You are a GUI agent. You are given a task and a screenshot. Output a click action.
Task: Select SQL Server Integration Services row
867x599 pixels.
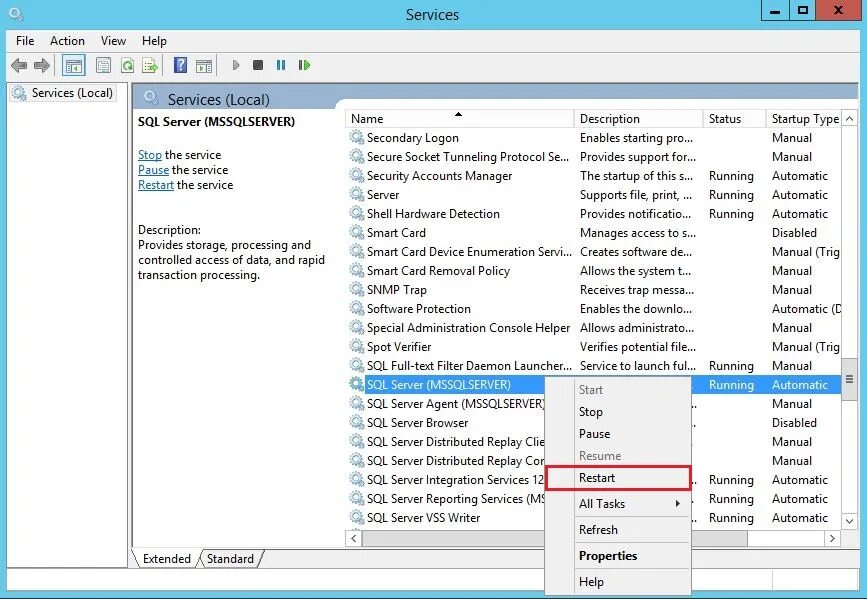pos(455,480)
